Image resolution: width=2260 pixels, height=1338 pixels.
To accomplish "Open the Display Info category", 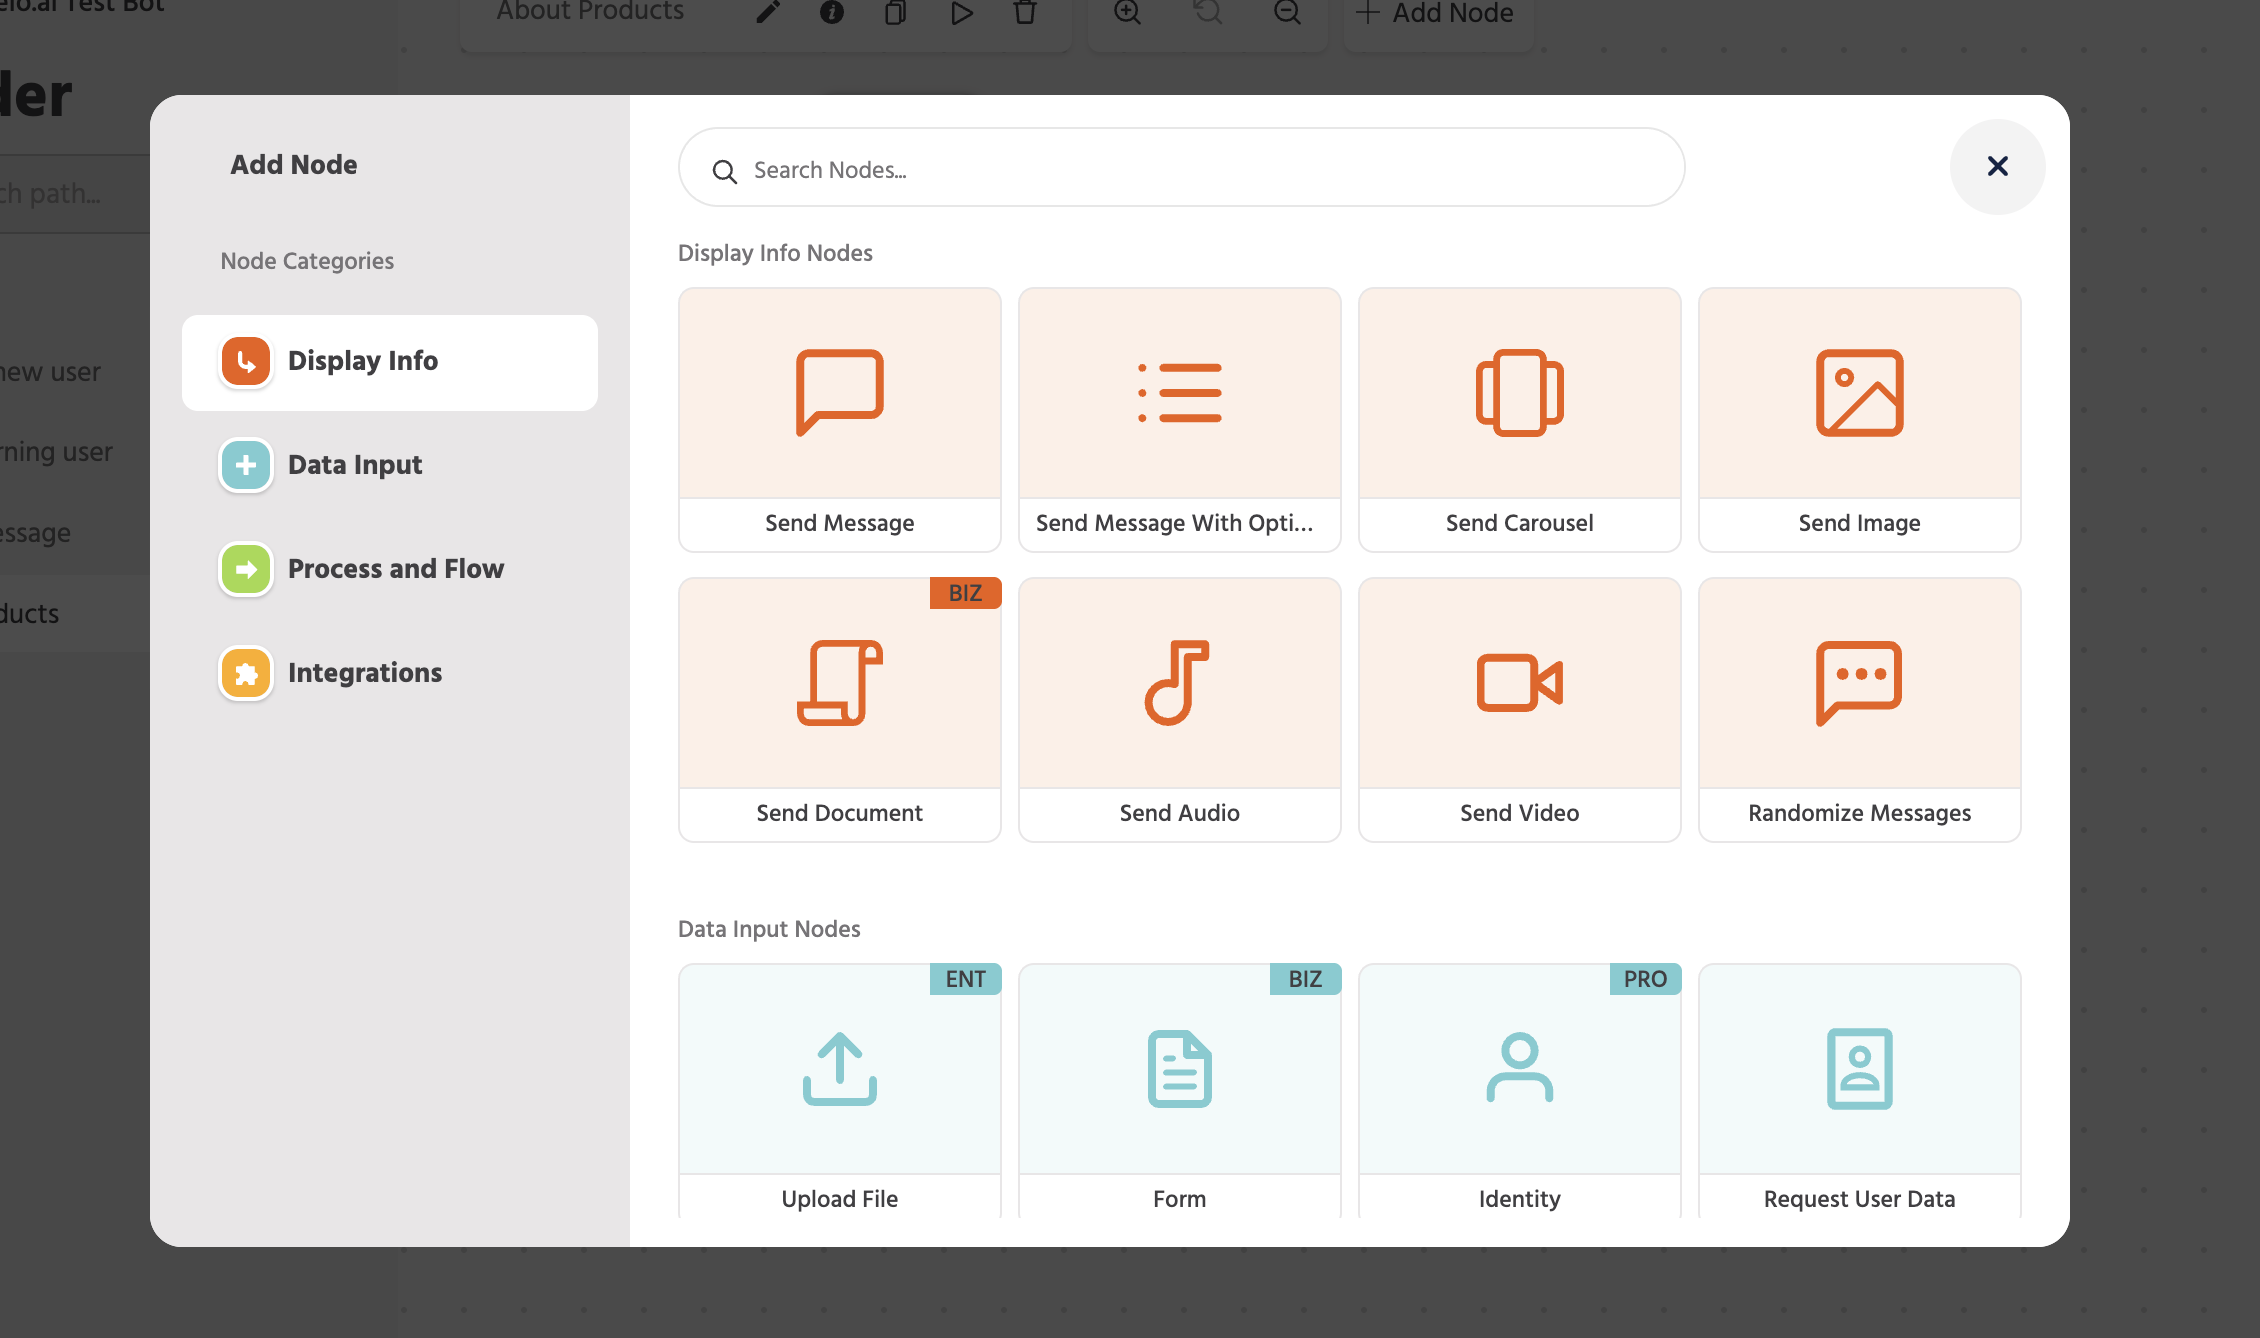I will (x=390, y=362).
